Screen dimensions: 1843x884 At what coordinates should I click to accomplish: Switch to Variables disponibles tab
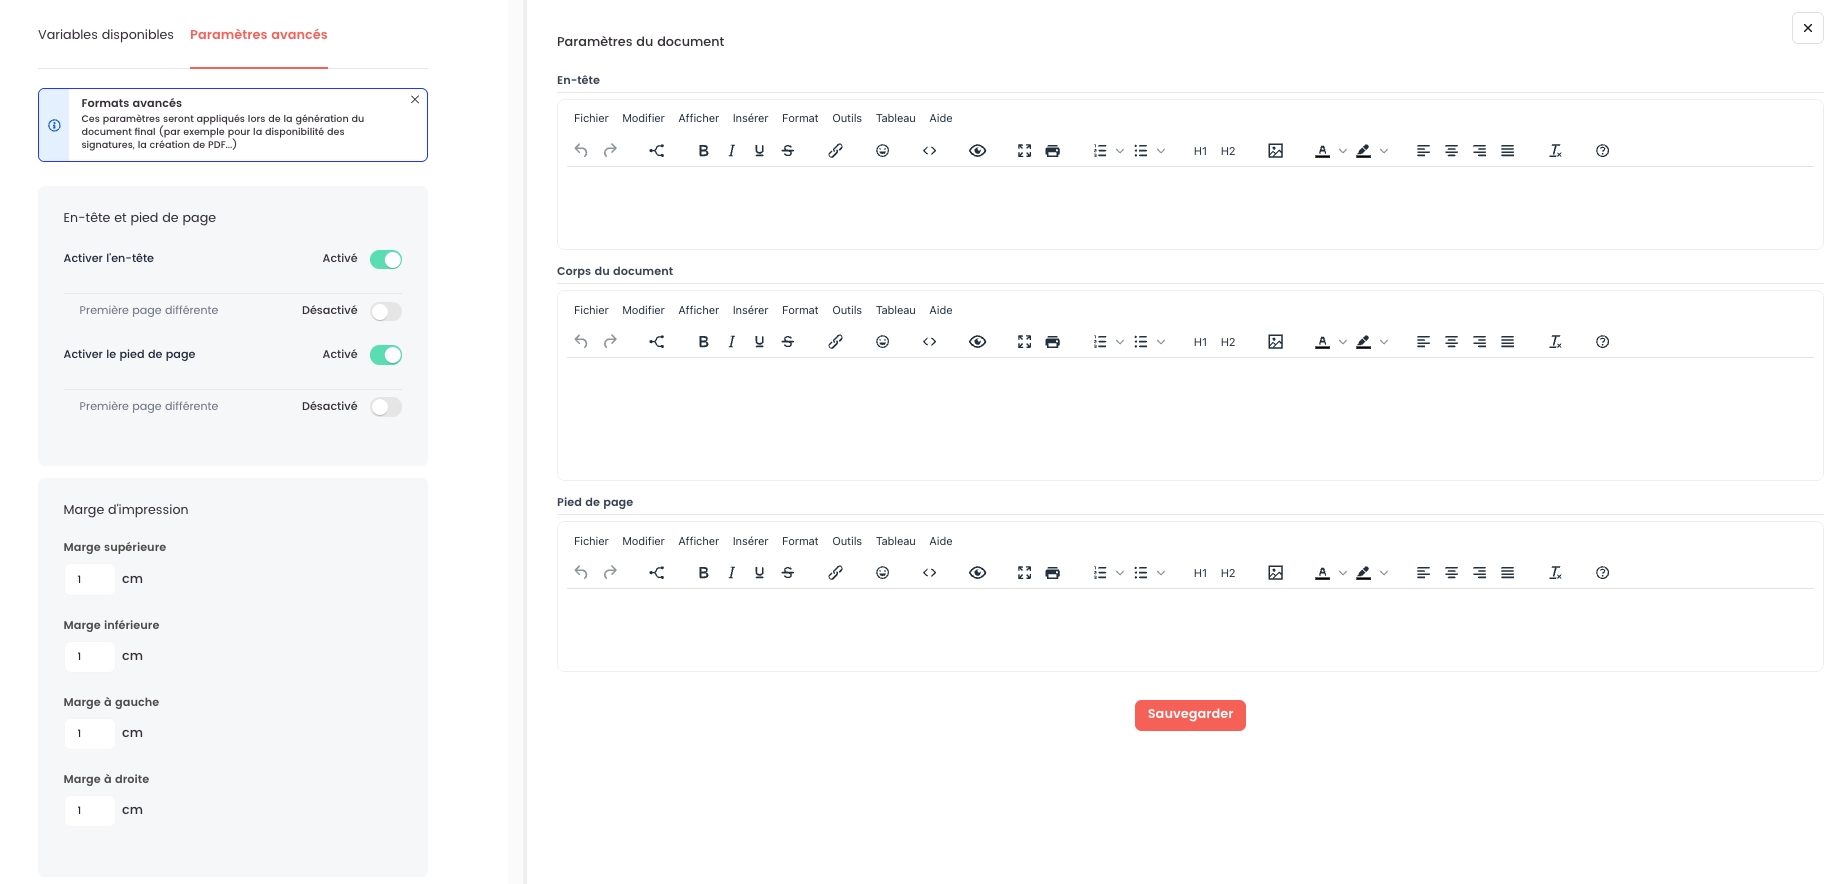pos(106,35)
